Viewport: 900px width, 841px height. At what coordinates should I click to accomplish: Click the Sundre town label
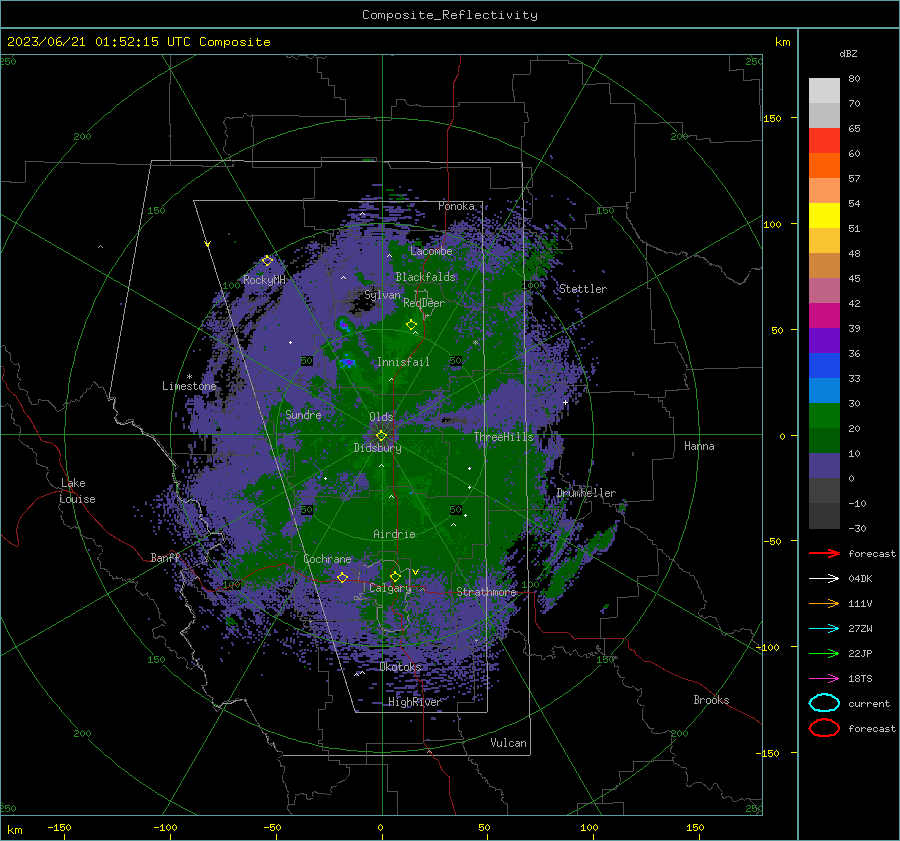(303, 414)
